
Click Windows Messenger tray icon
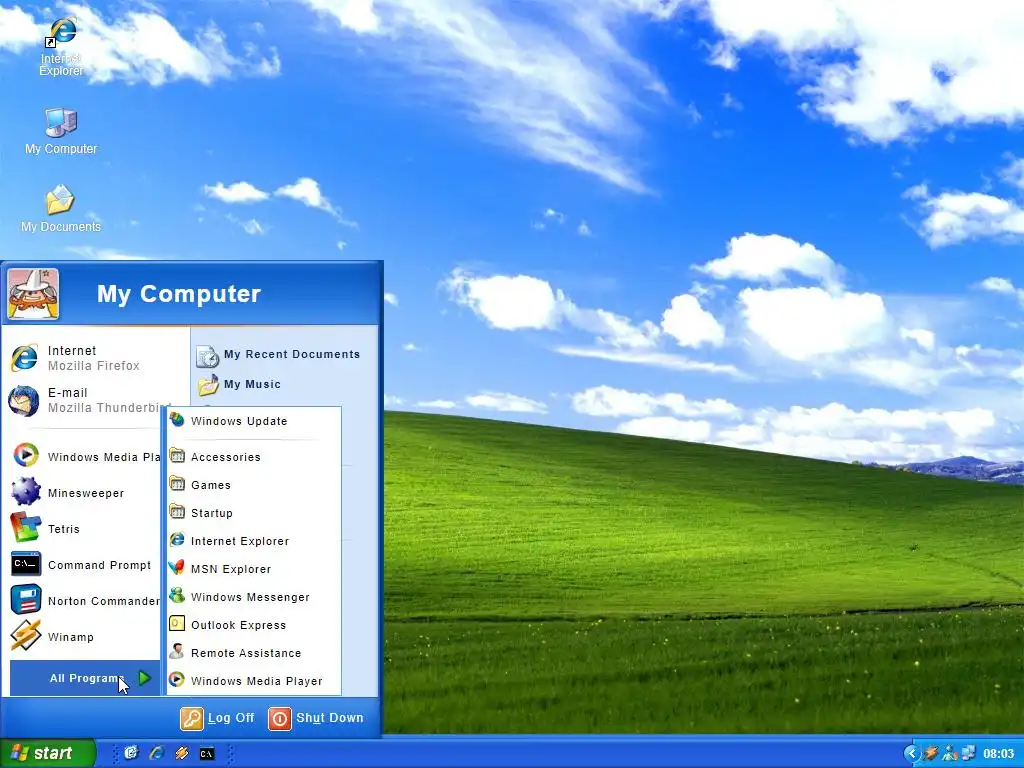pos(950,753)
